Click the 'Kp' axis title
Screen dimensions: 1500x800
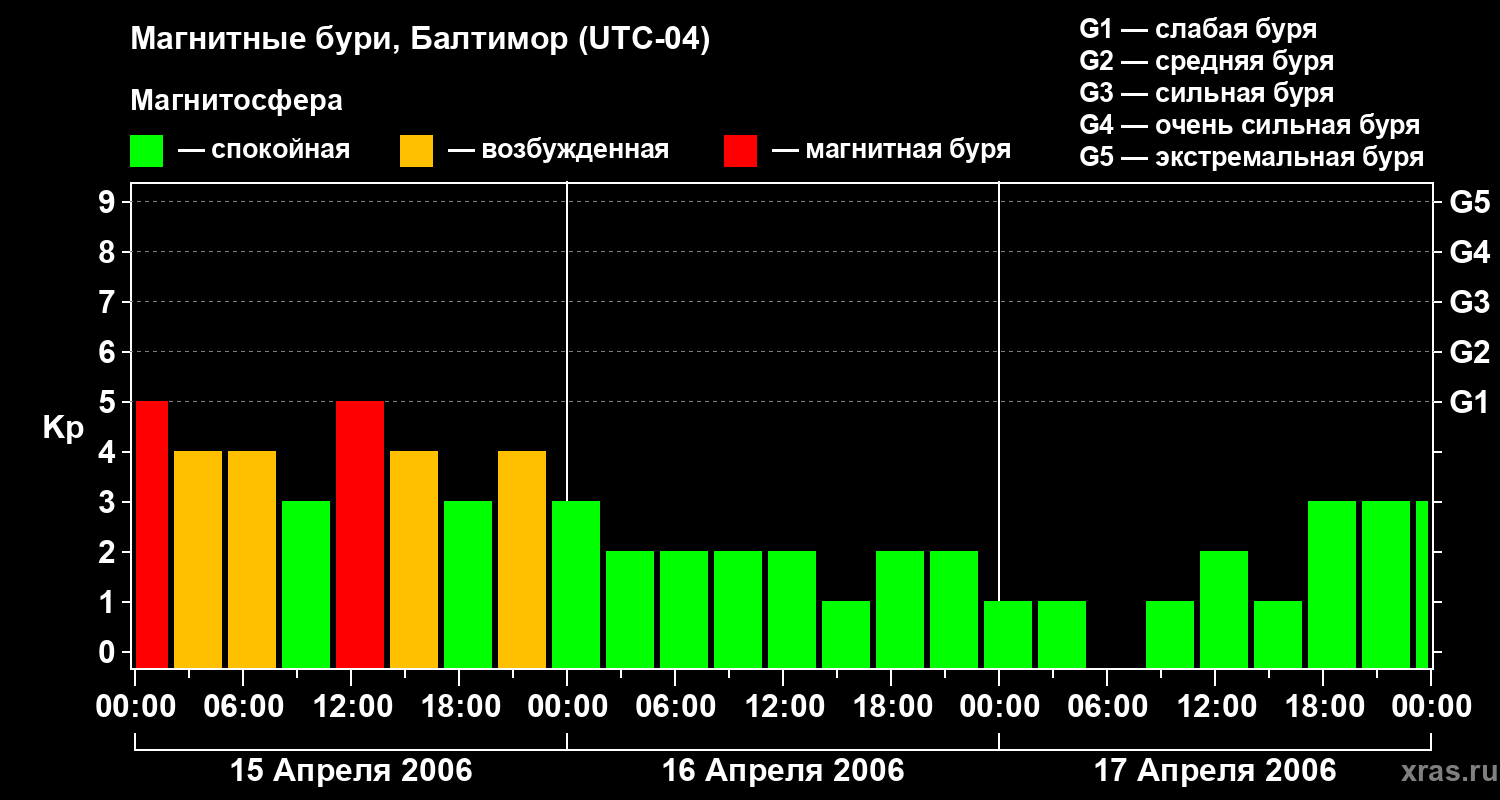(62, 427)
